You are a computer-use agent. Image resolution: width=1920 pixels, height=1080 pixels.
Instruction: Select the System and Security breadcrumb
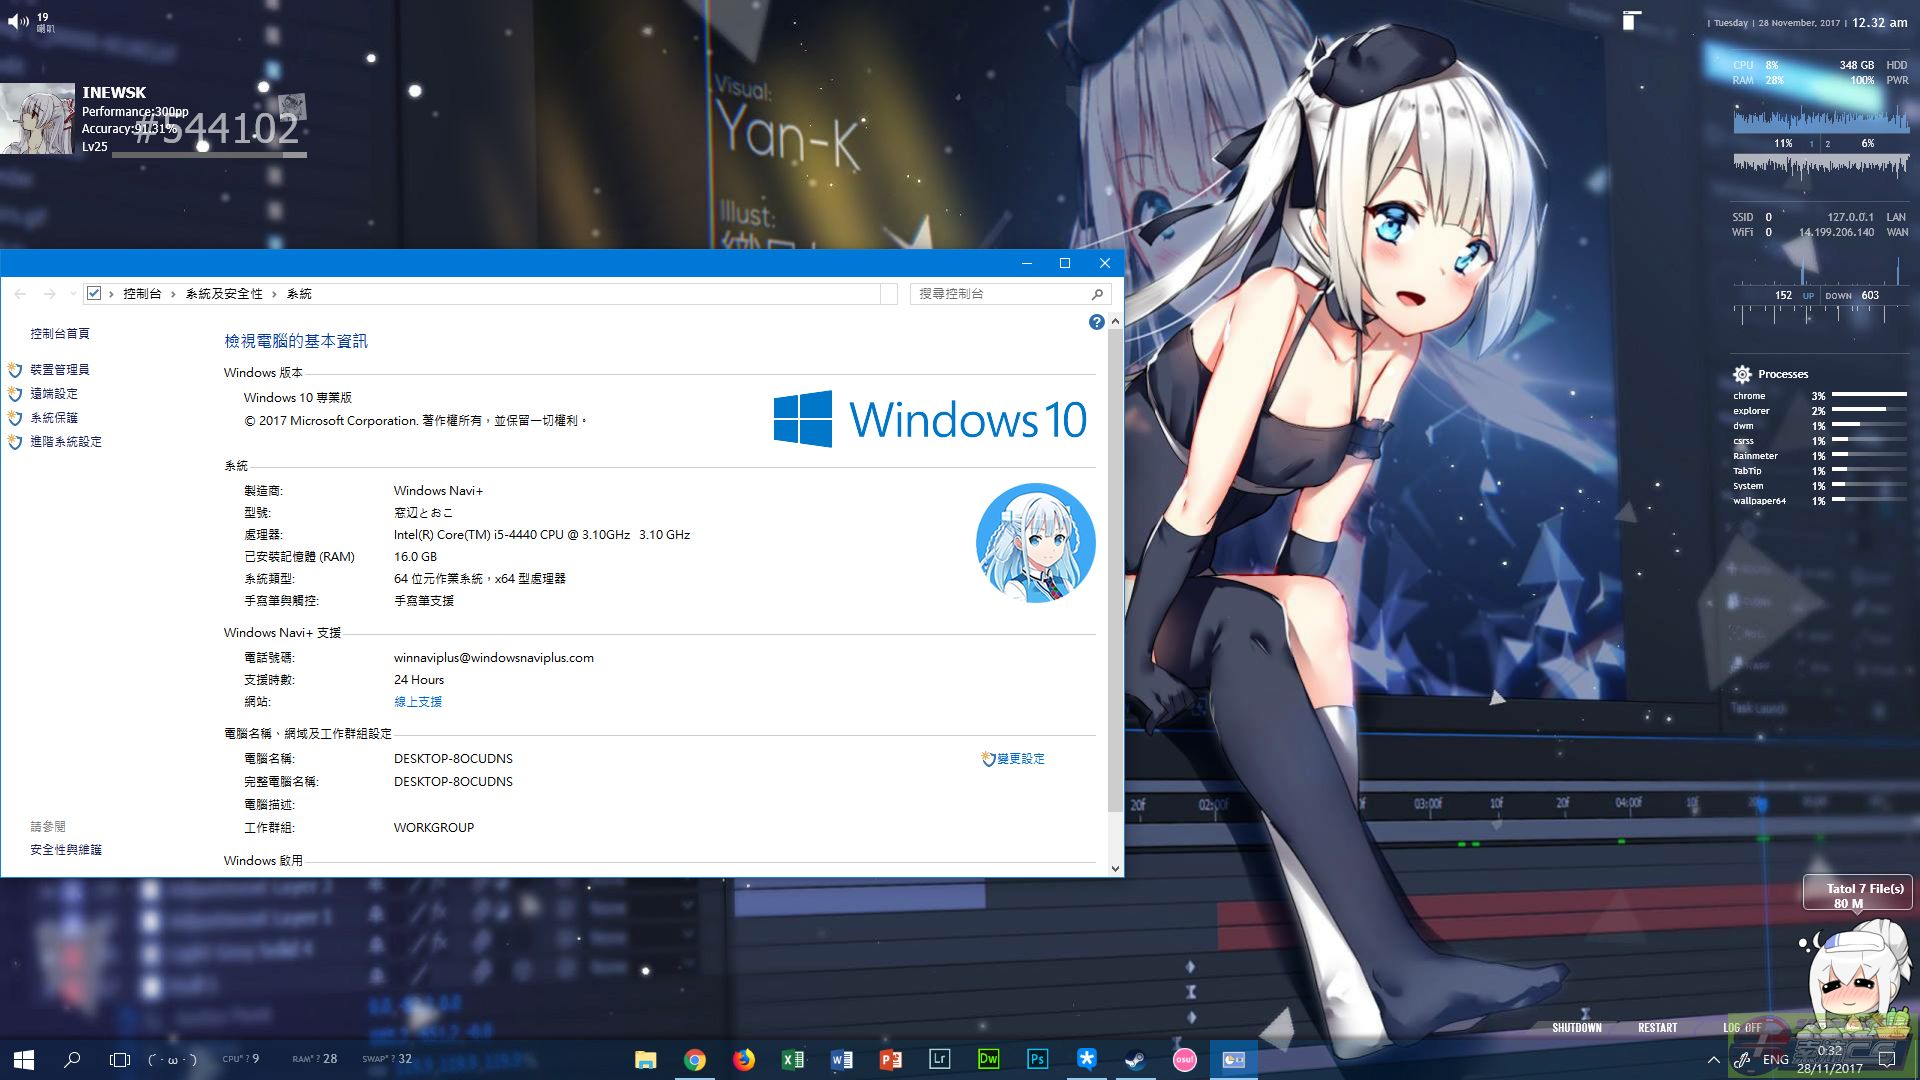(224, 294)
